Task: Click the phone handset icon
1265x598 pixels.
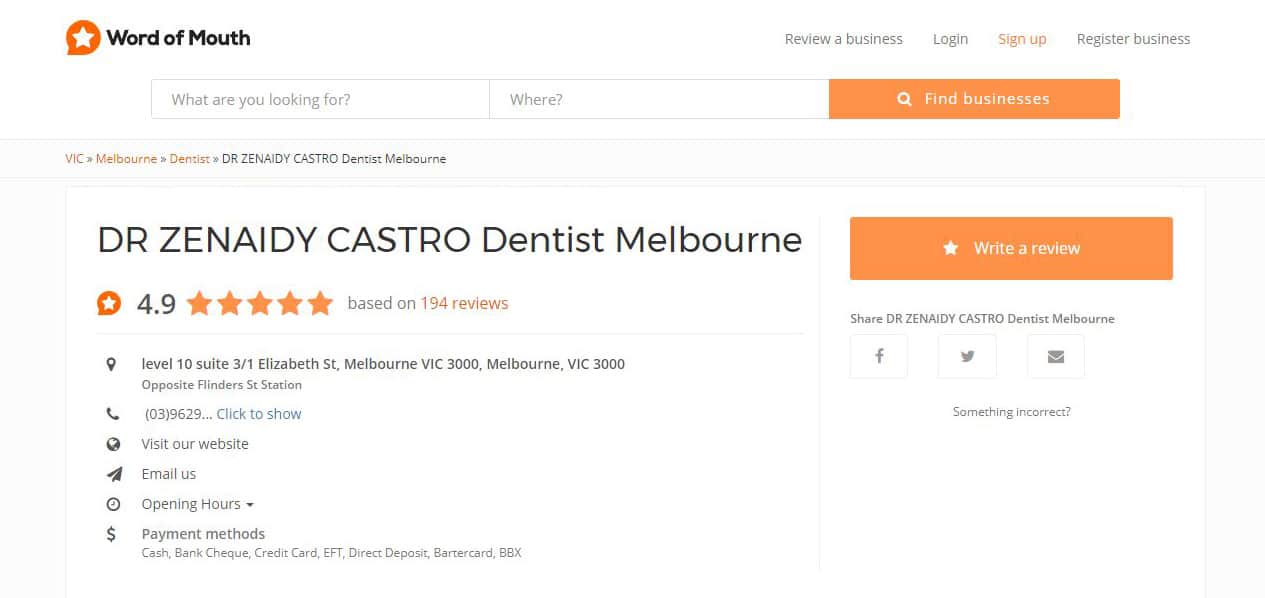Action: [113, 414]
